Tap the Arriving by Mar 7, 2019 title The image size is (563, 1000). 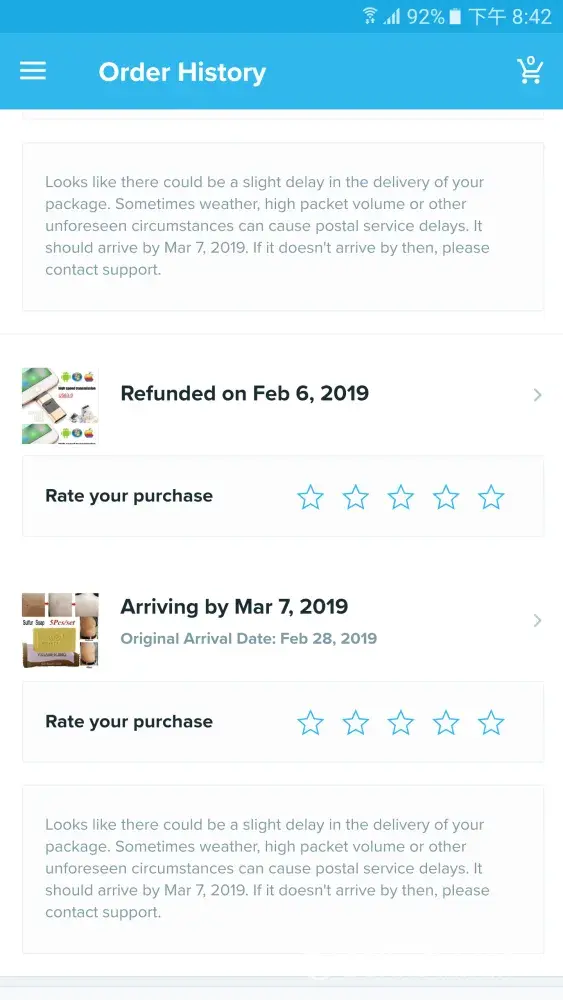pos(234,607)
